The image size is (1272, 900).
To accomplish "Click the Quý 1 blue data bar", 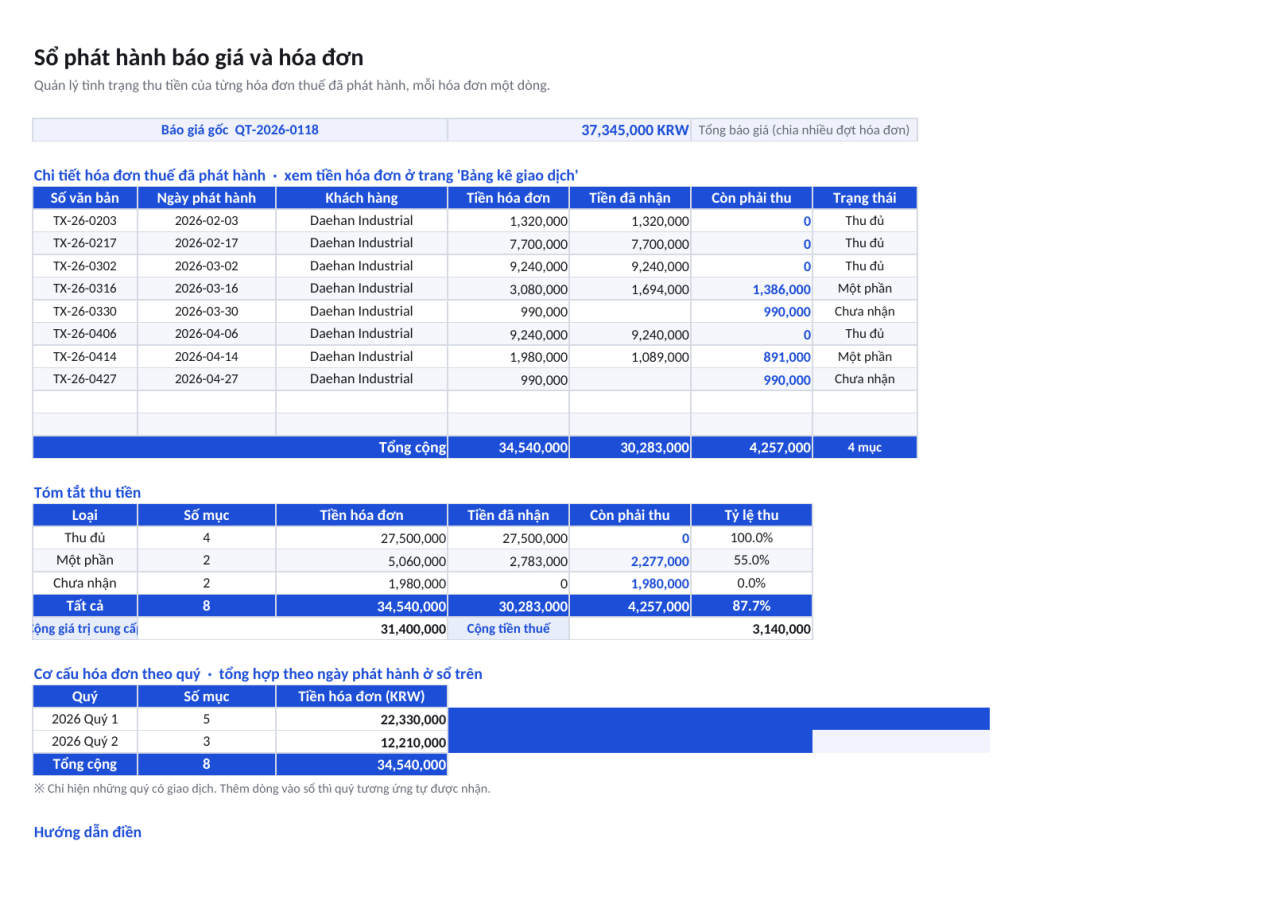I will [719, 719].
